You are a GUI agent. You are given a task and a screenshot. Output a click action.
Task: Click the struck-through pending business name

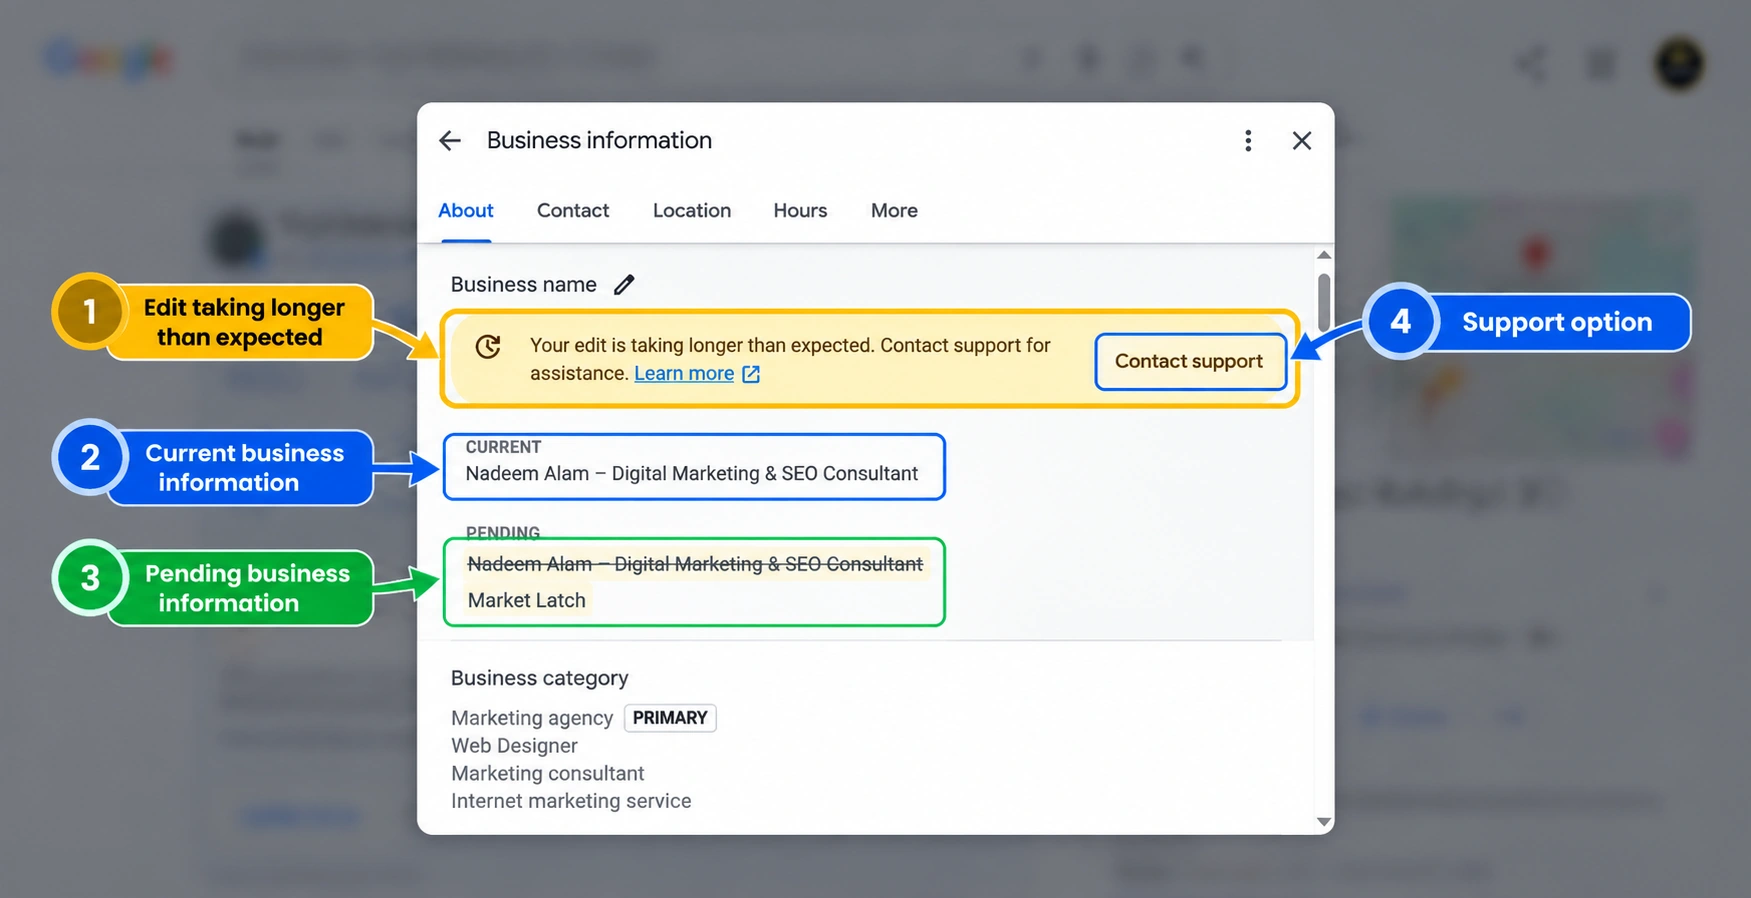tap(695, 565)
